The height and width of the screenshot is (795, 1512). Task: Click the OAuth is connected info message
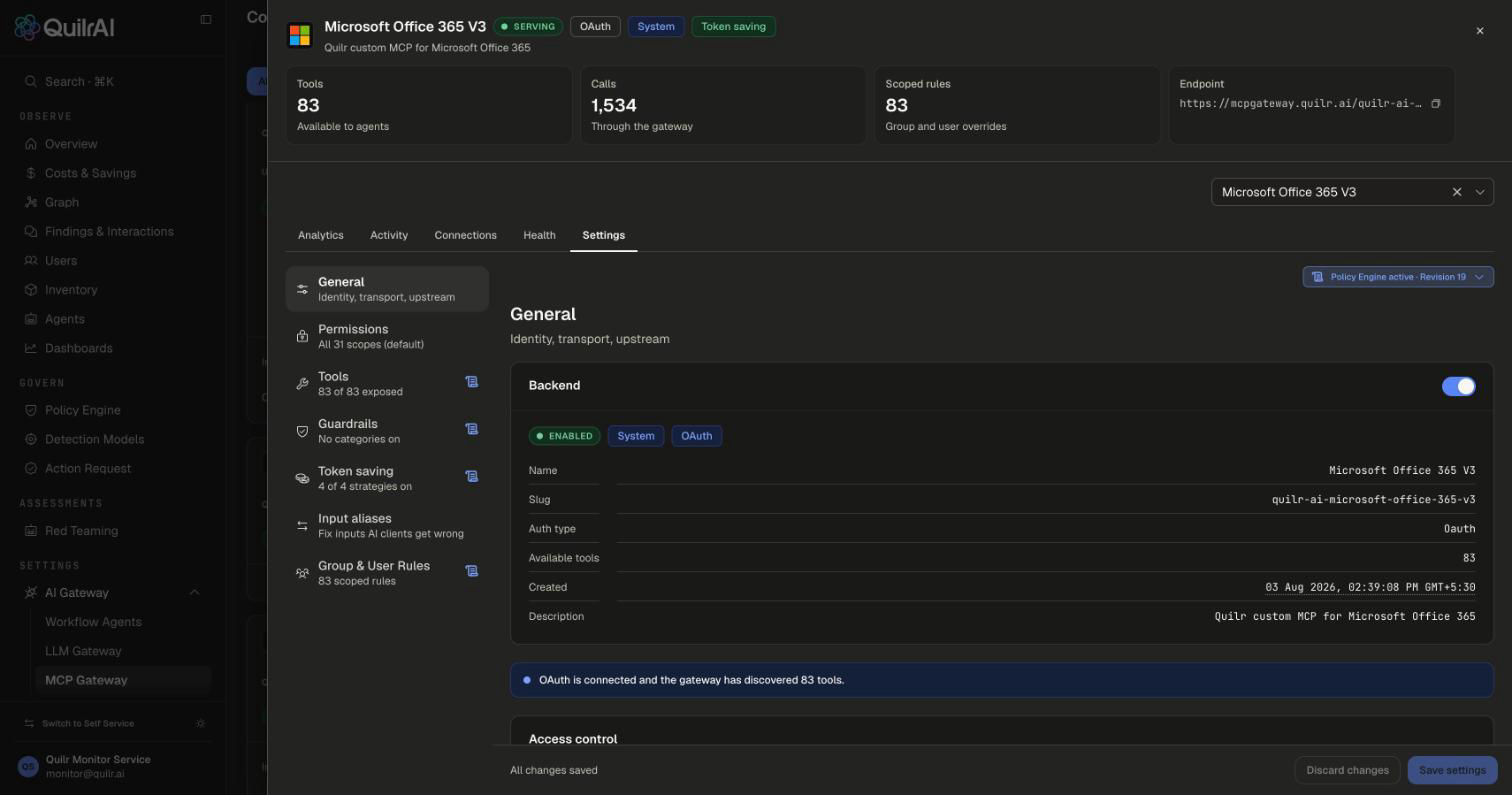point(1002,680)
